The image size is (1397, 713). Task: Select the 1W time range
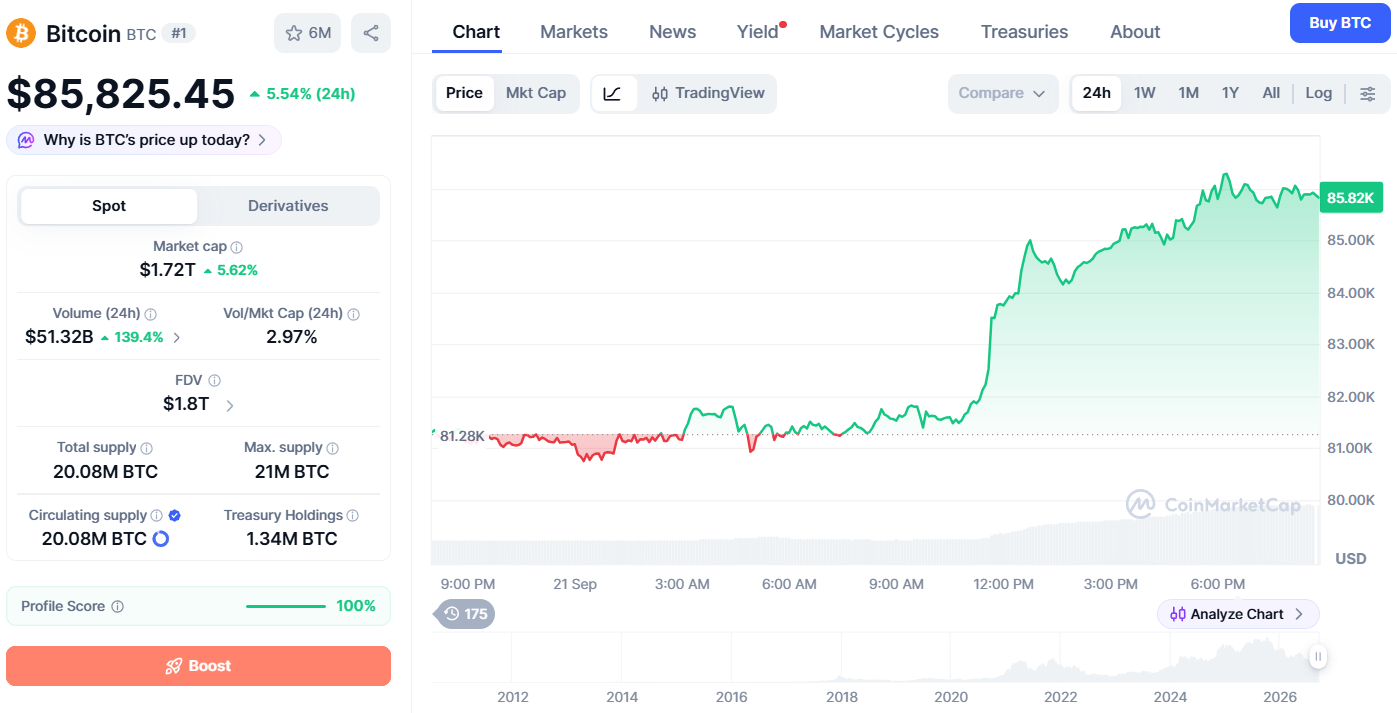1145,93
